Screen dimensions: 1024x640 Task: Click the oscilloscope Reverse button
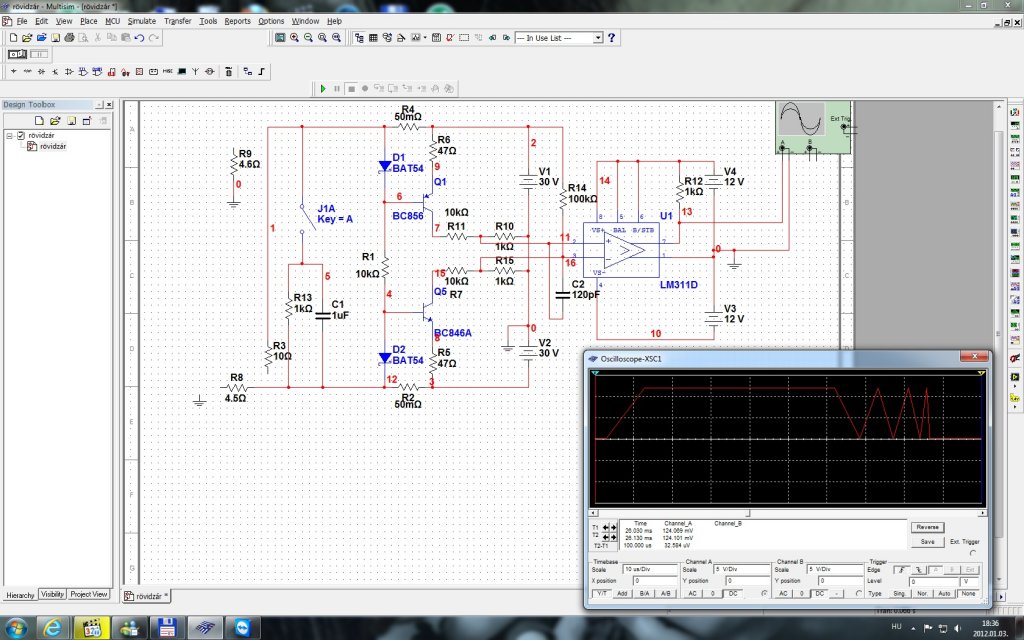click(927, 527)
